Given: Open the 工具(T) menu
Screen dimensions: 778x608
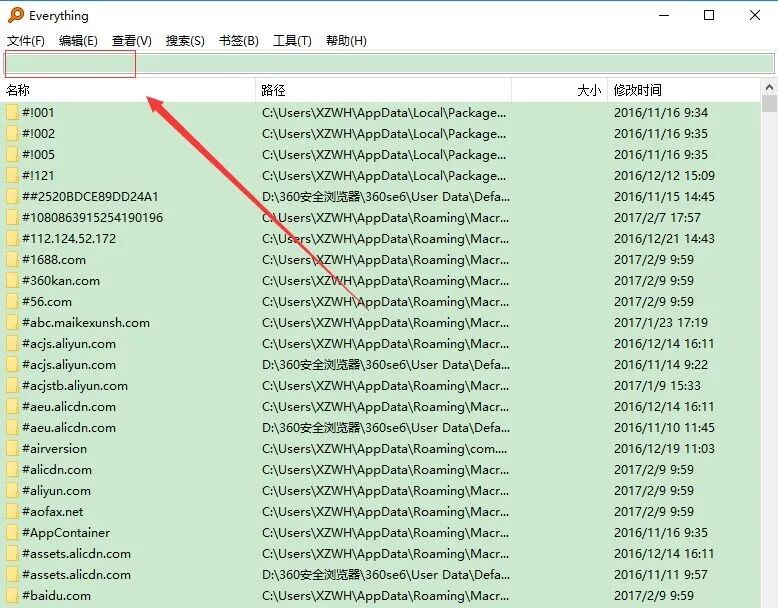Looking at the screenshot, I should tap(292, 41).
